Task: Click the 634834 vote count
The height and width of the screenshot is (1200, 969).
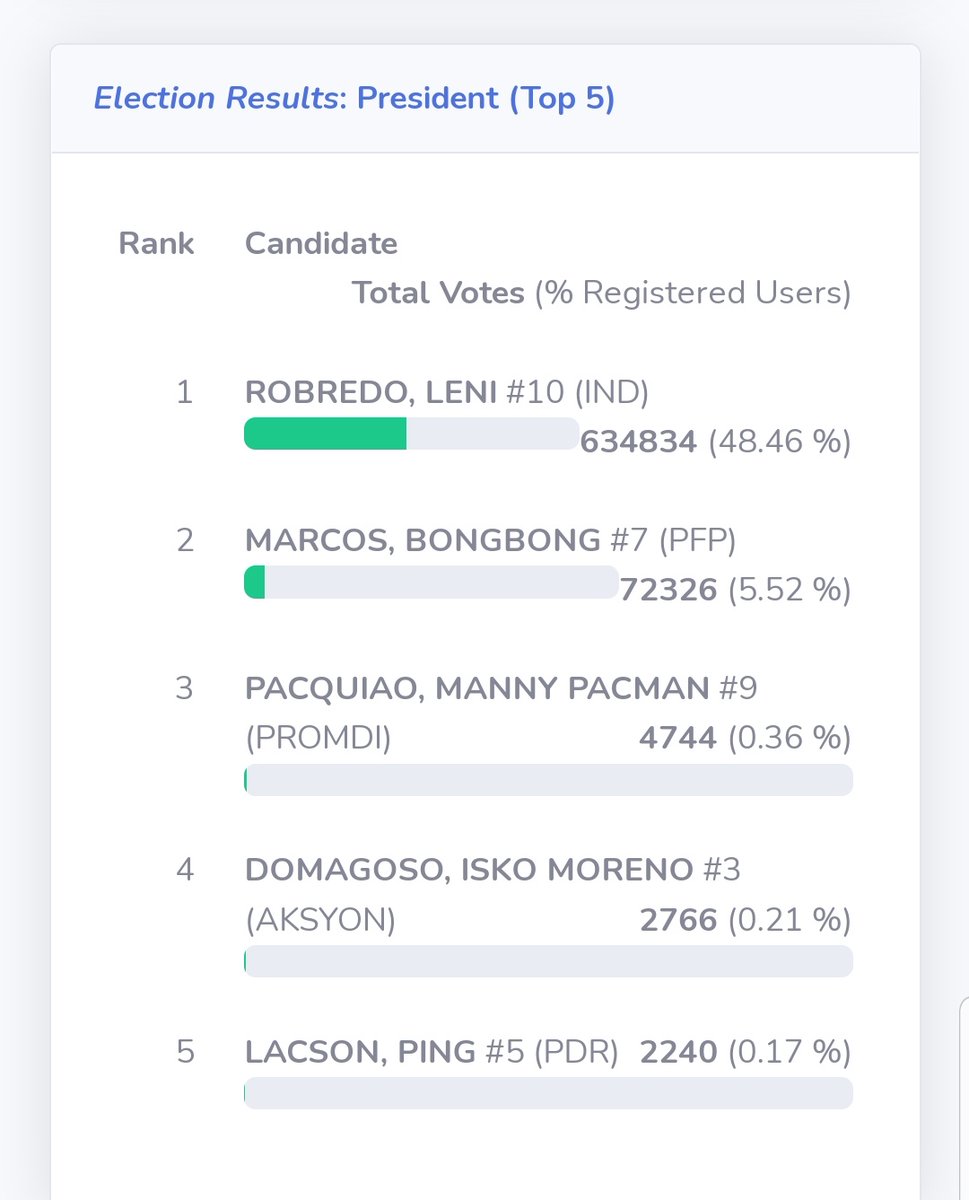Action: pos(639,442)
